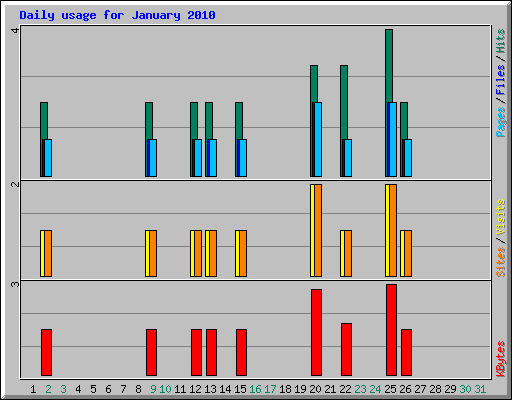Click green day label "31" on the x-axis
This screenshot has width=512, height=400.
(x=480, y=389)
